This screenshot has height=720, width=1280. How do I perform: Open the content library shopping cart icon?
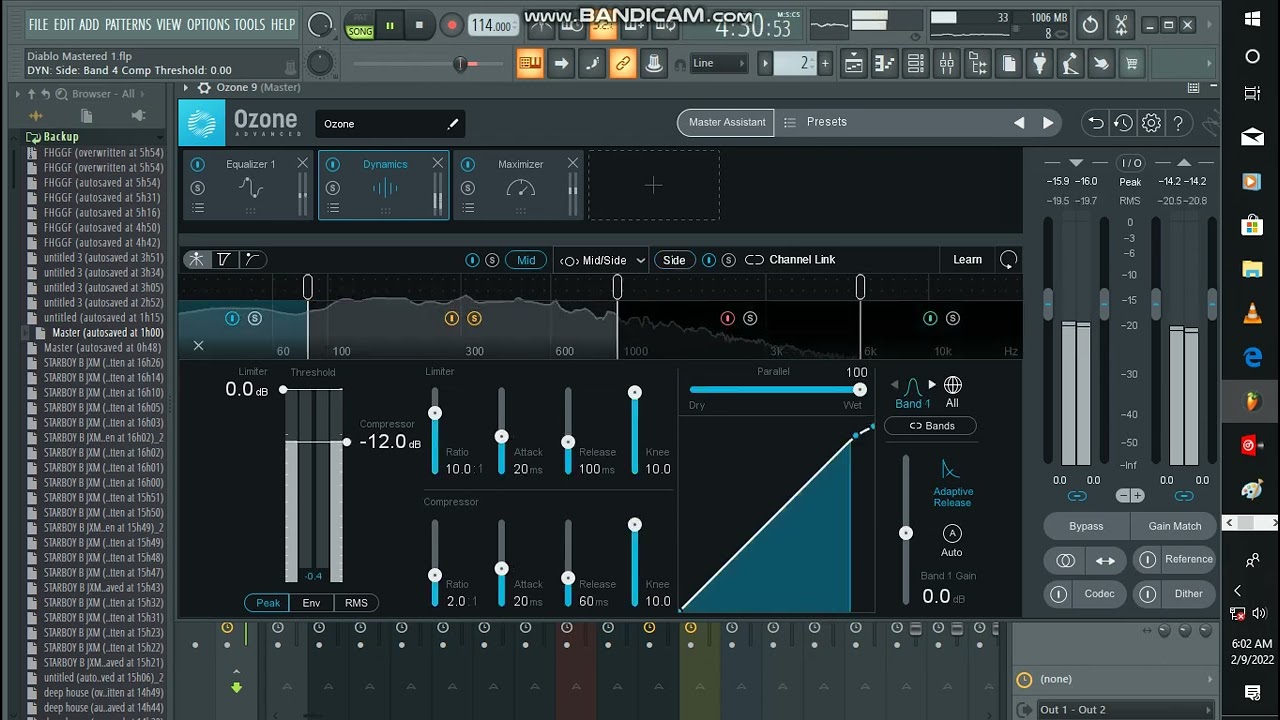[x=1131, y=64]
